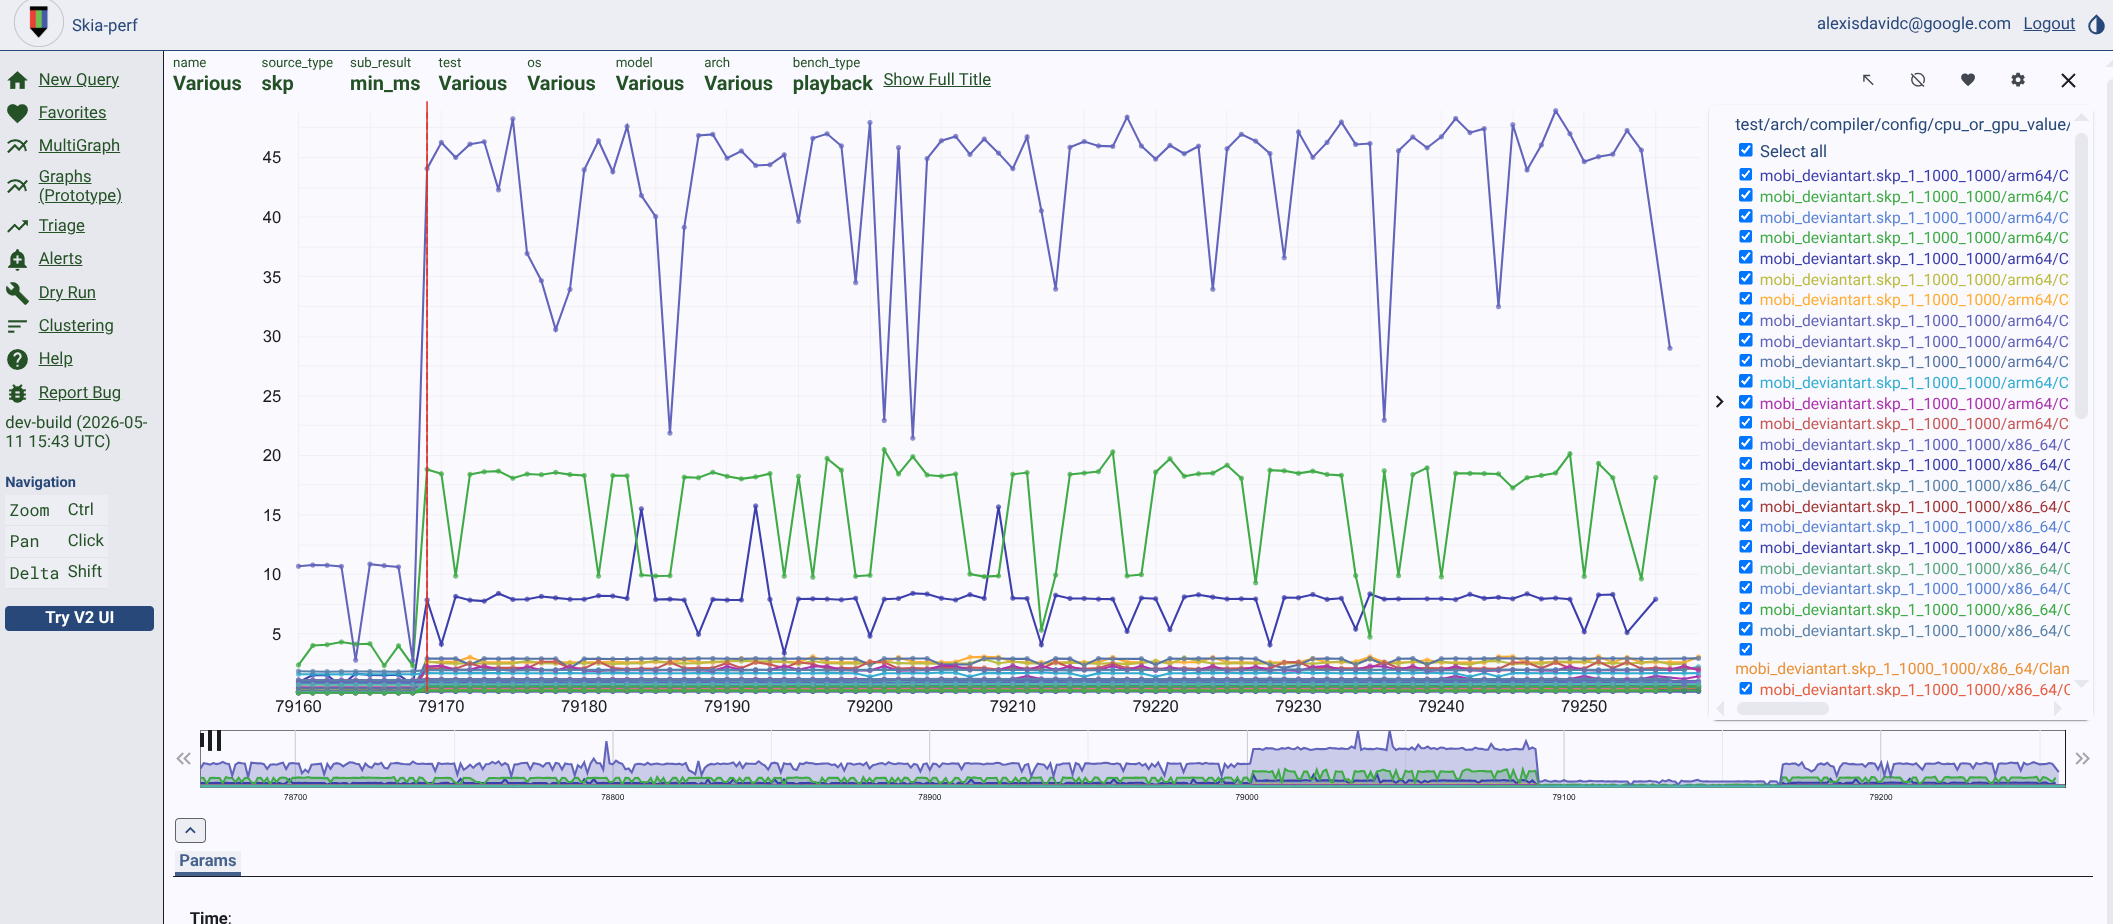This screenshot has width=2113, height=924.
Task: Click the legend scroll-up triangle
Action: pos(2082,118)
